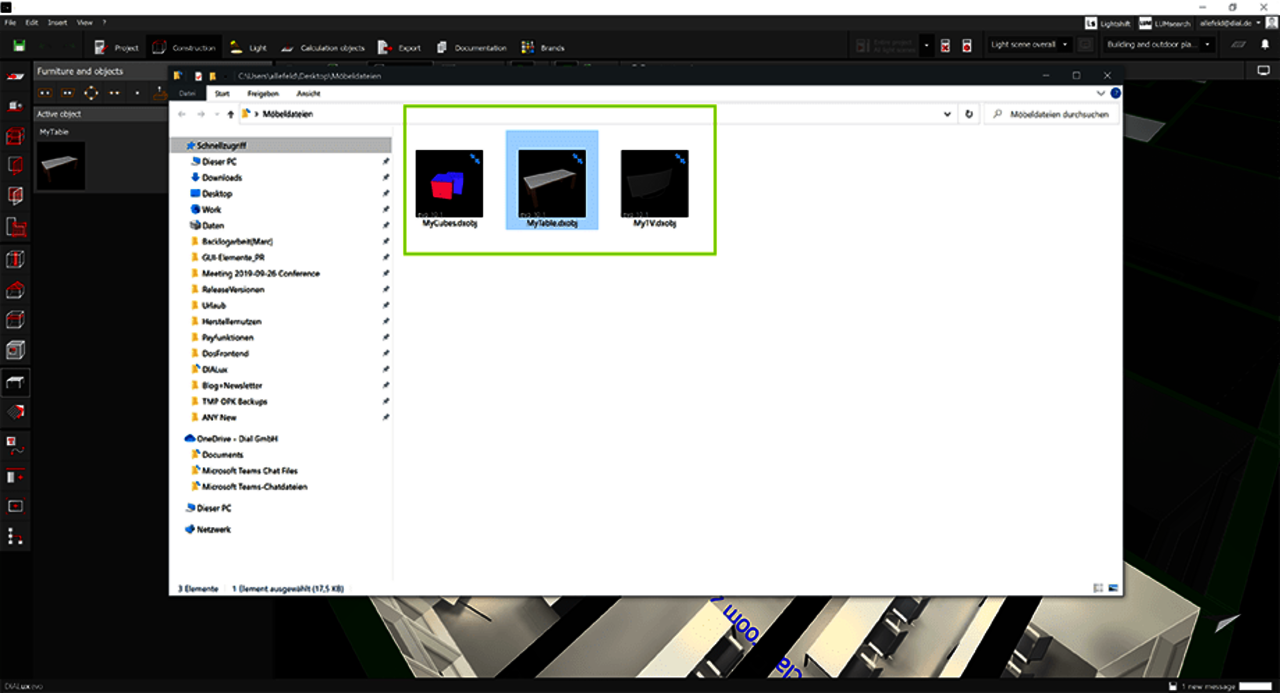This screenshot has width=1280, height=693.
Task: Click the Export mode icon
Action: [x=385, y=47]
